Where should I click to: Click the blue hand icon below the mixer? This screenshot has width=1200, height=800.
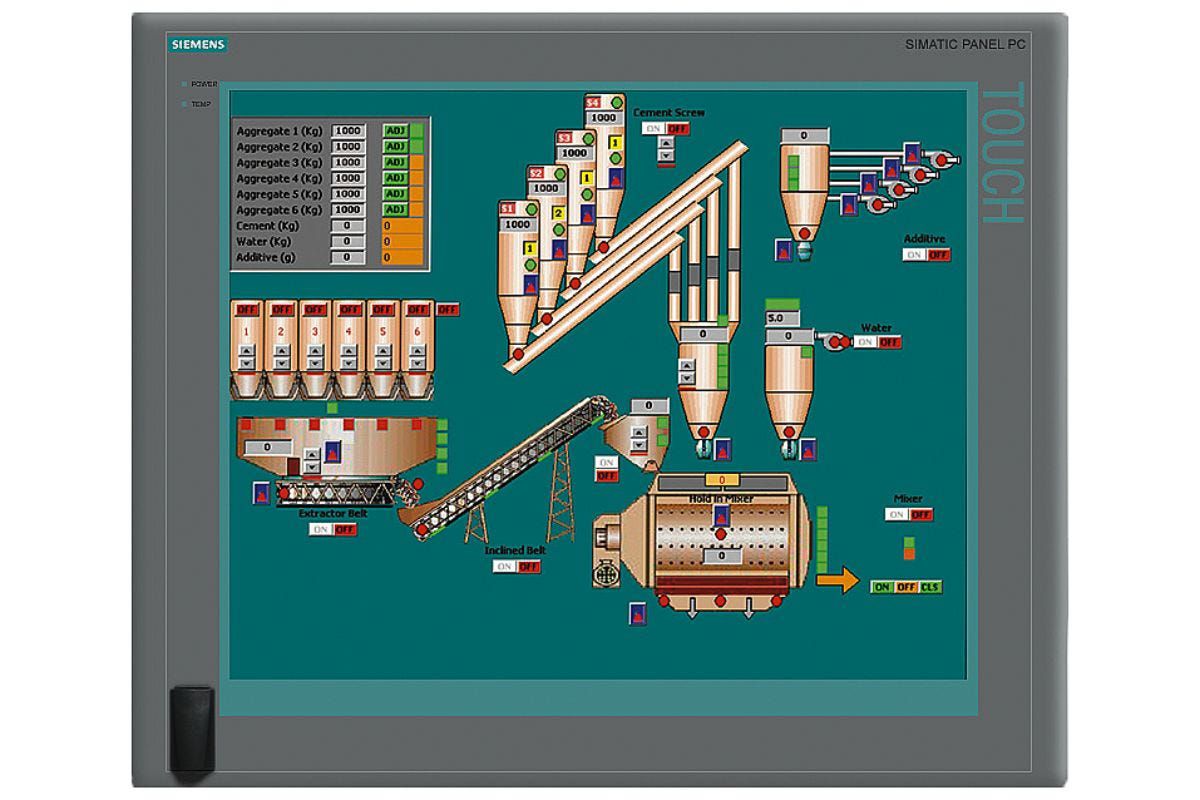(x=637, y=613)
